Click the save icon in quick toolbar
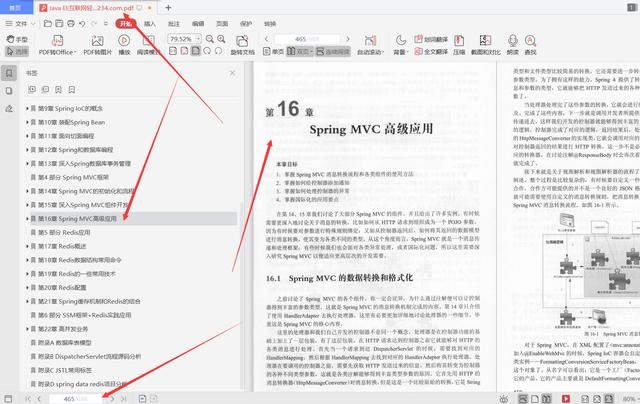640x404 pixels. coord(59,24)
